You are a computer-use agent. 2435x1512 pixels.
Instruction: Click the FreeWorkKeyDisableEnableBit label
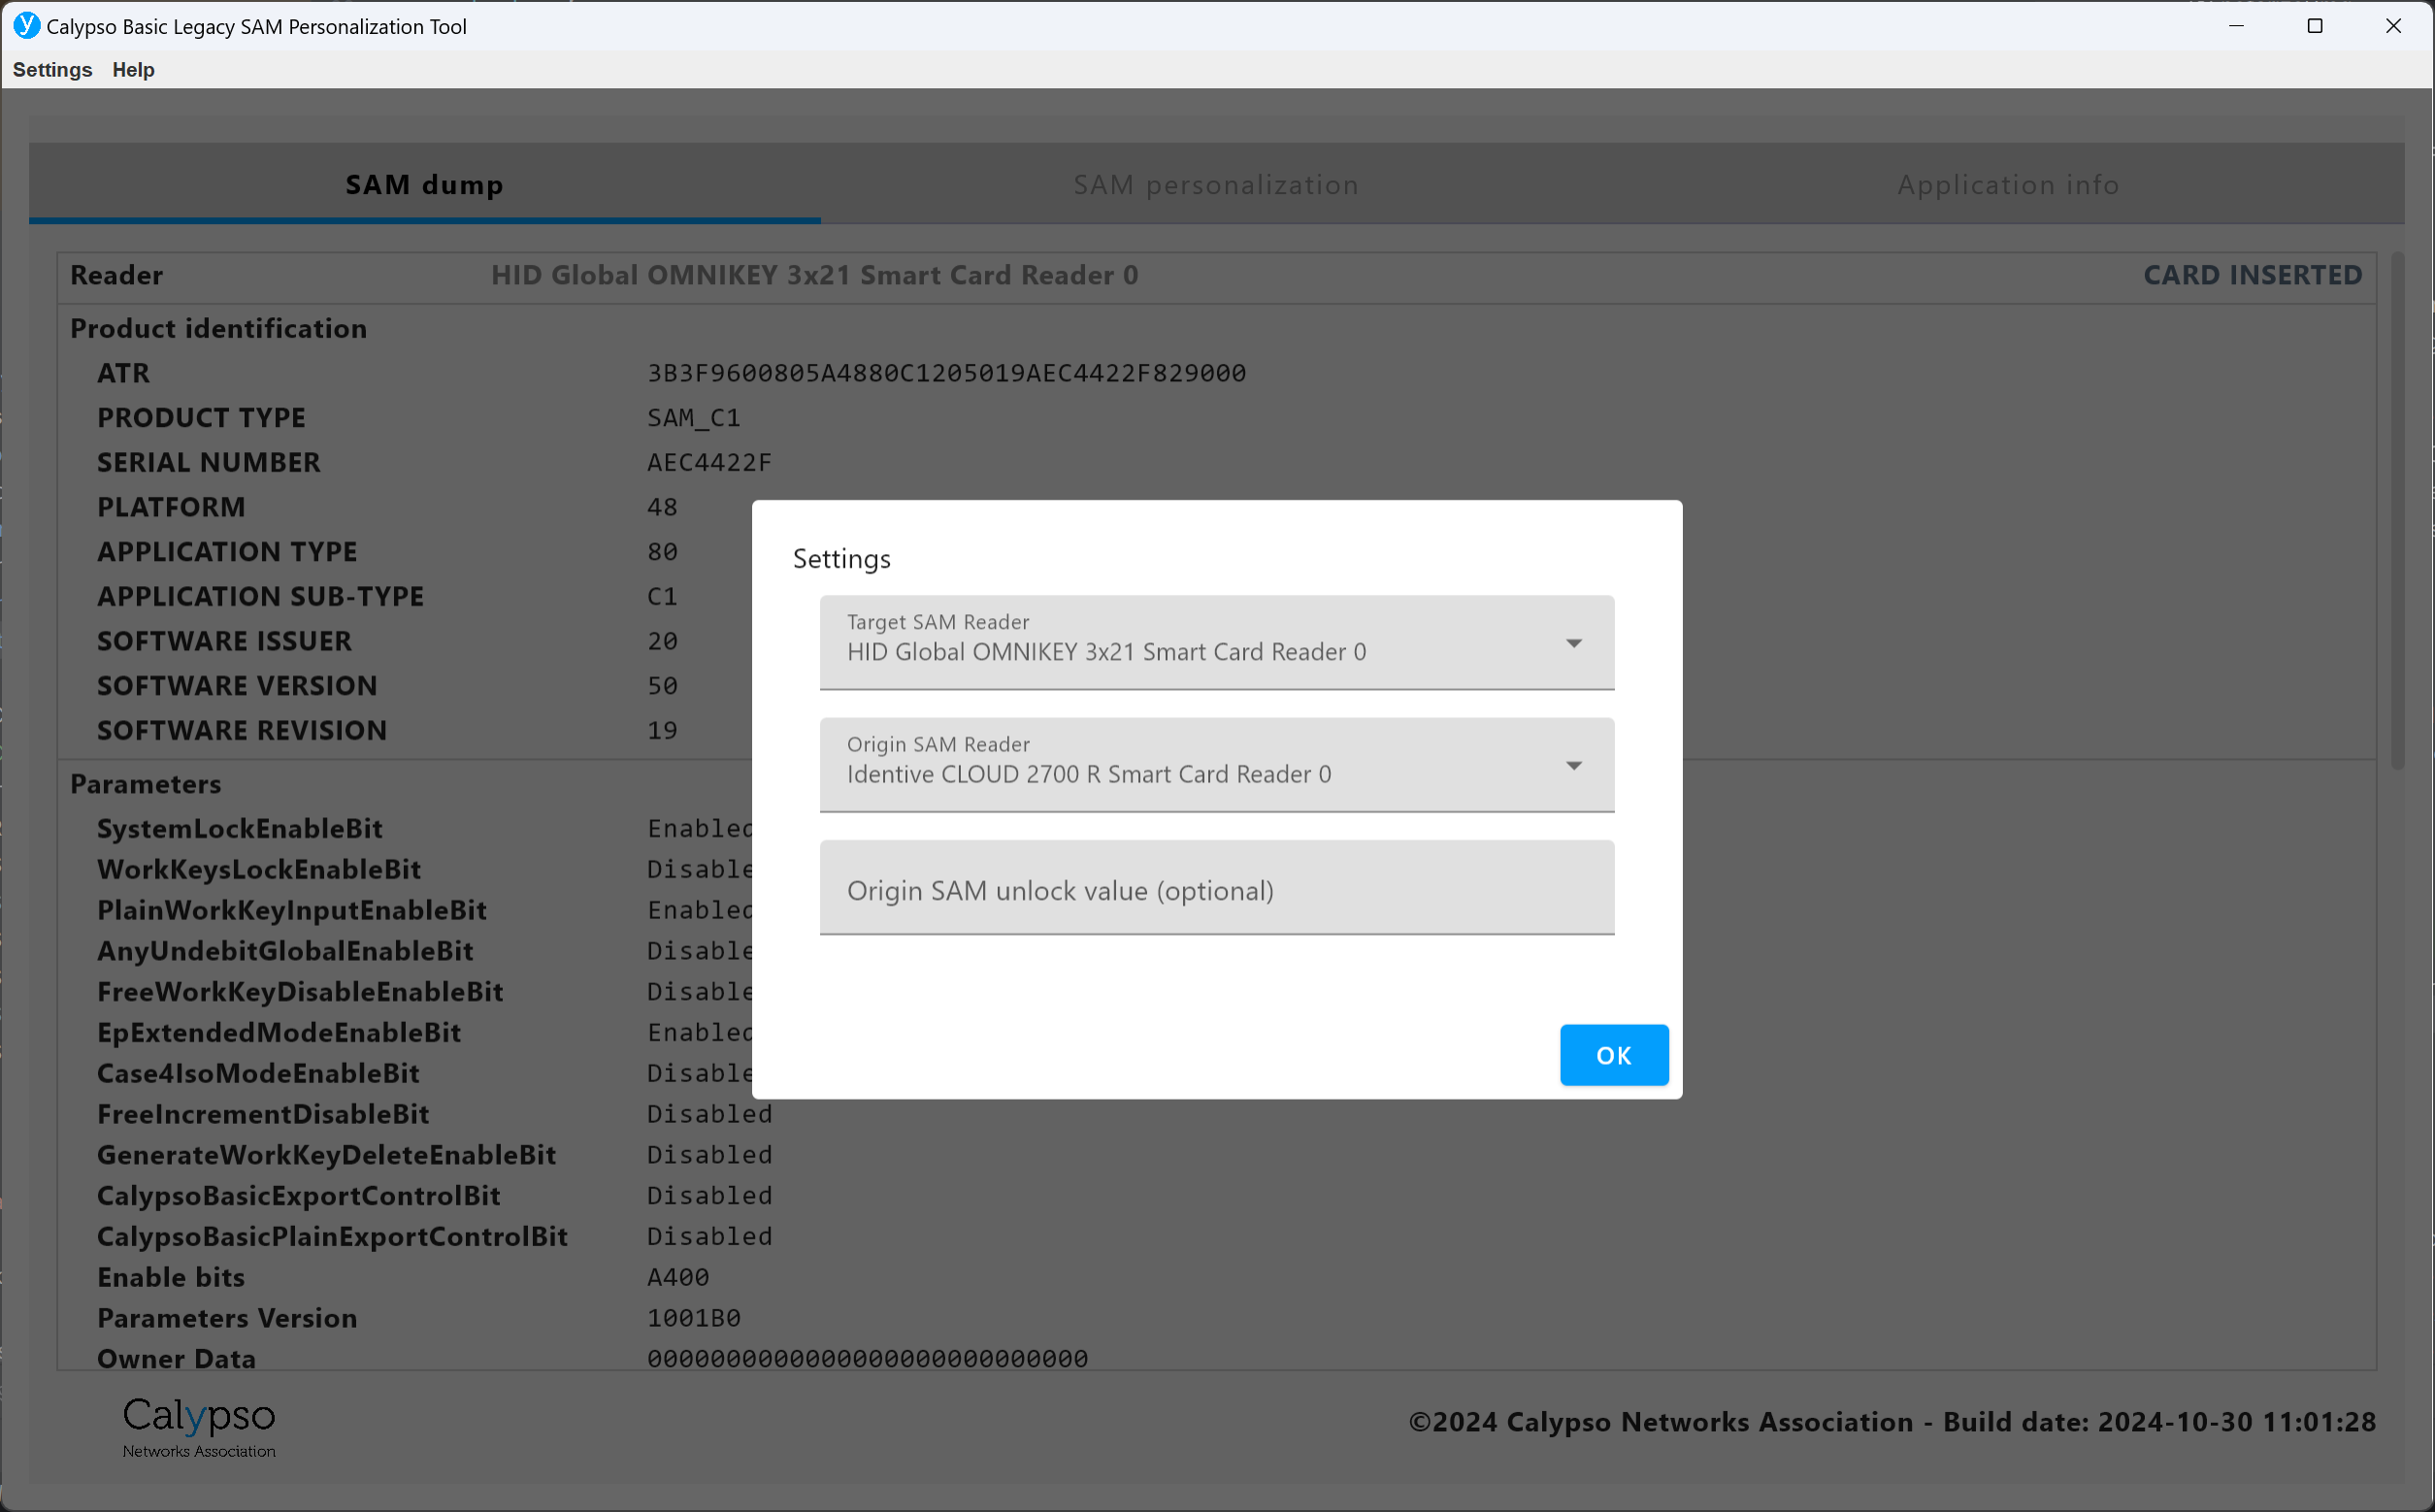[x=300, y=992]
